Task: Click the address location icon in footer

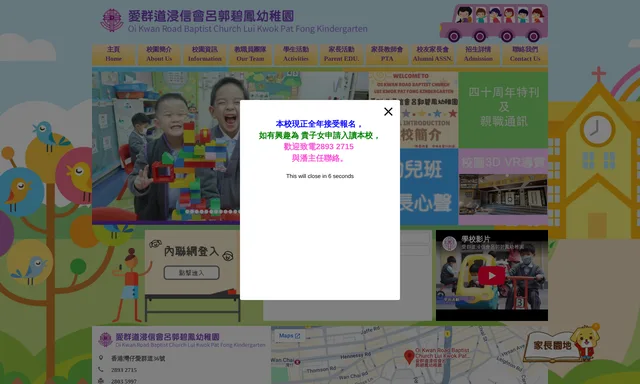Action: click(101, 358)
